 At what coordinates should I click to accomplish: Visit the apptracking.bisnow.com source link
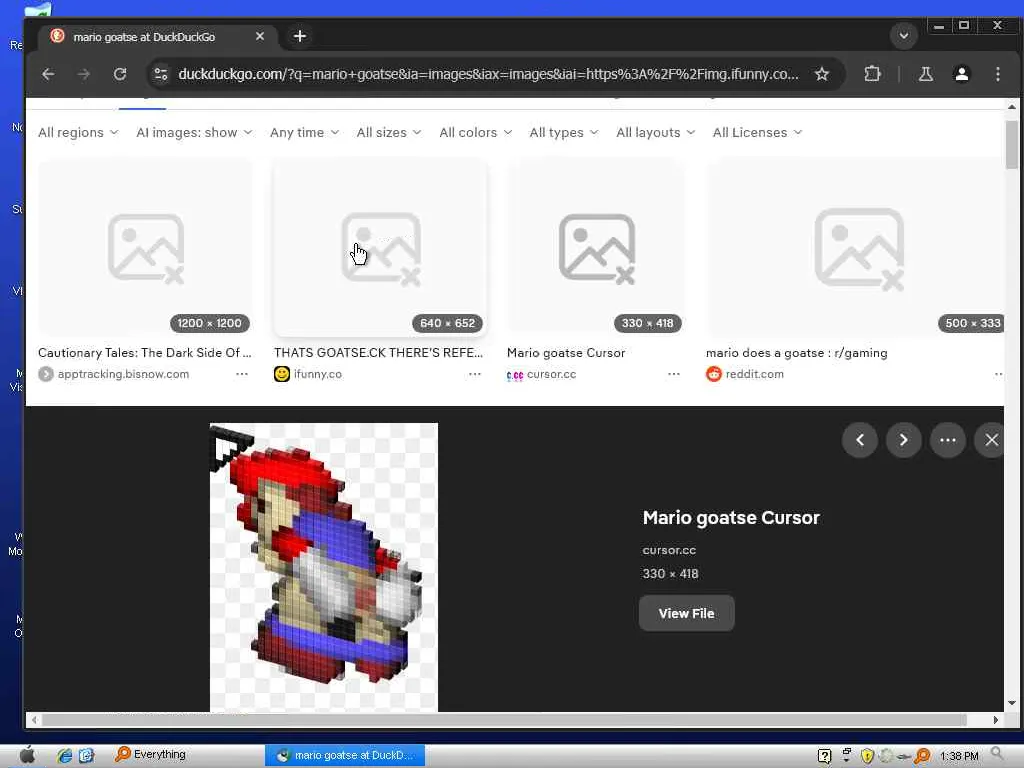click(123, 374)
